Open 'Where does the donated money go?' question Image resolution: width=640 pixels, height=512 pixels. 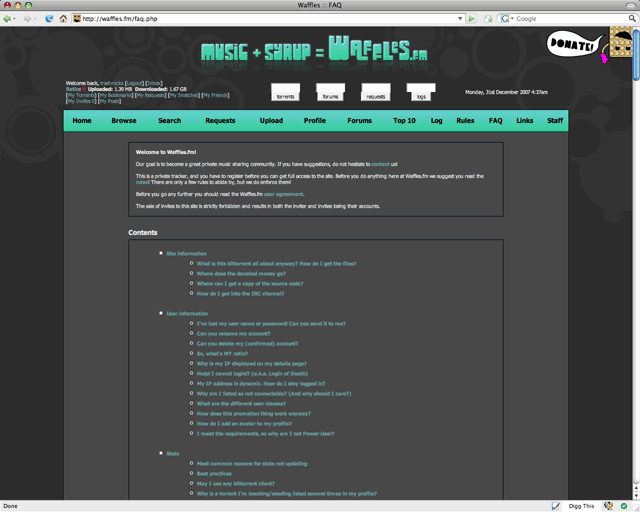(x=241, y=274)
